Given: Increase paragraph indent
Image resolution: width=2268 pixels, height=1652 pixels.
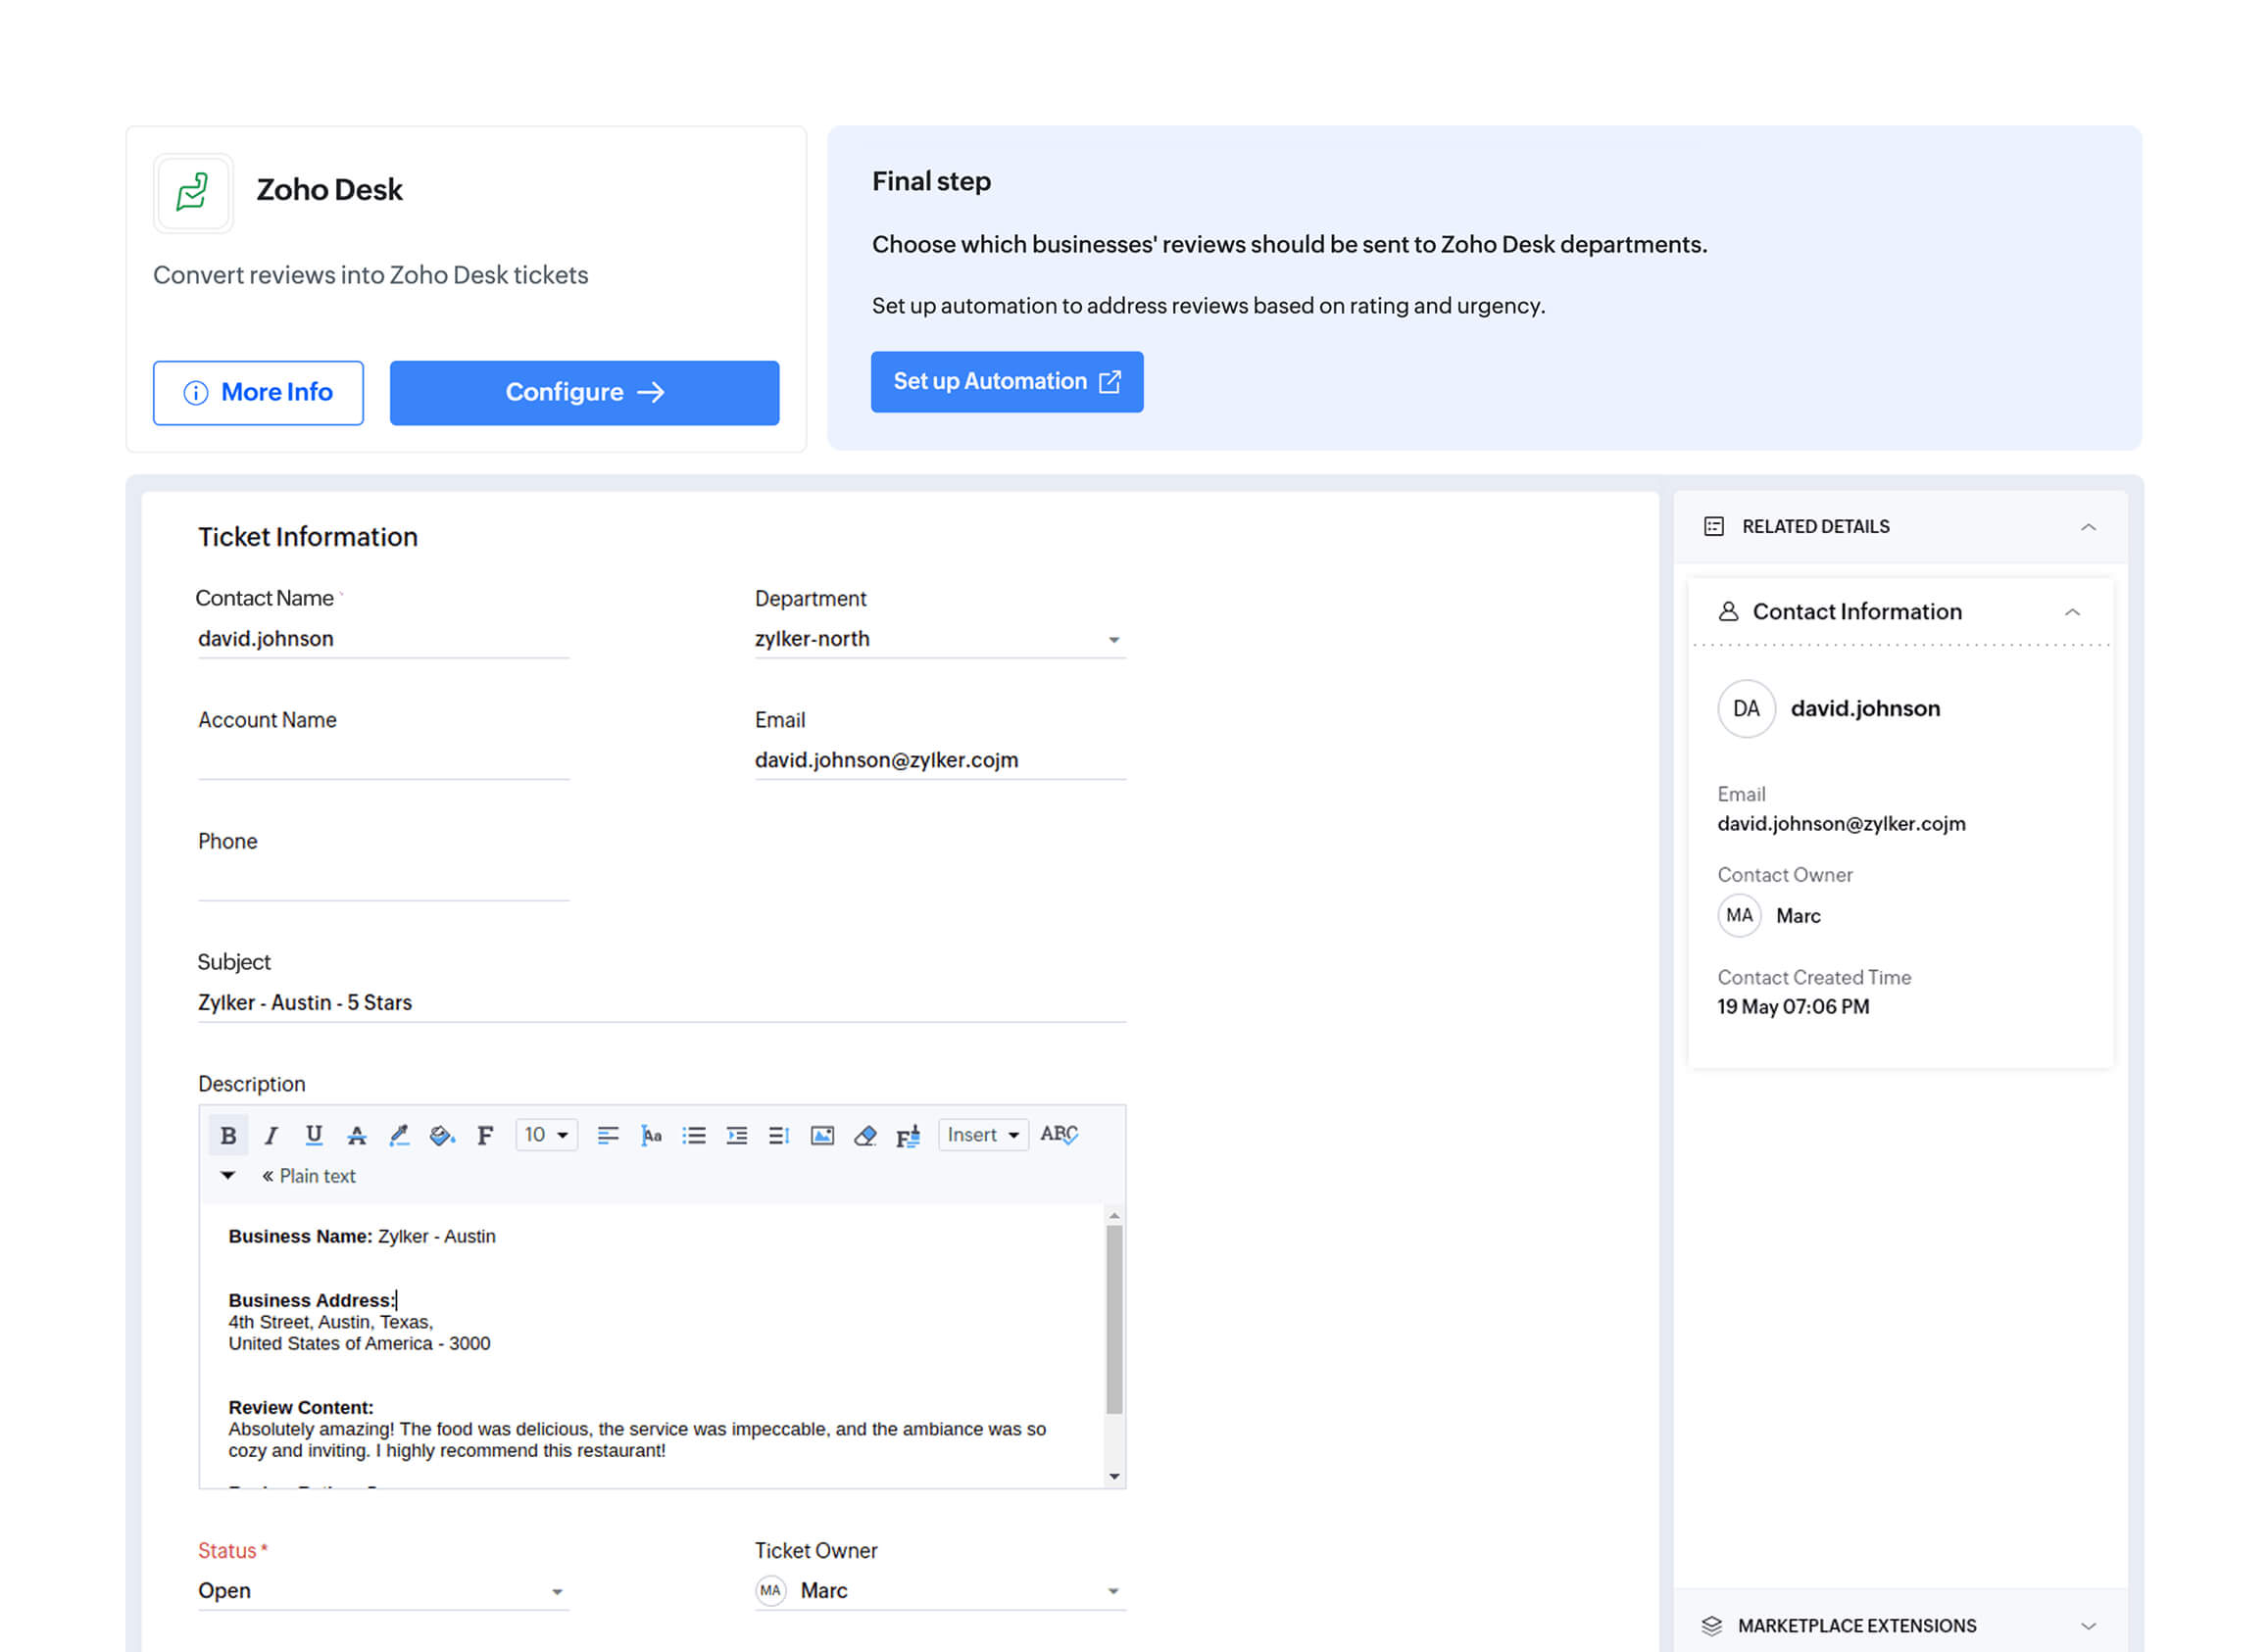Looking at the screenshot, I should click(x=737, y=1135).
